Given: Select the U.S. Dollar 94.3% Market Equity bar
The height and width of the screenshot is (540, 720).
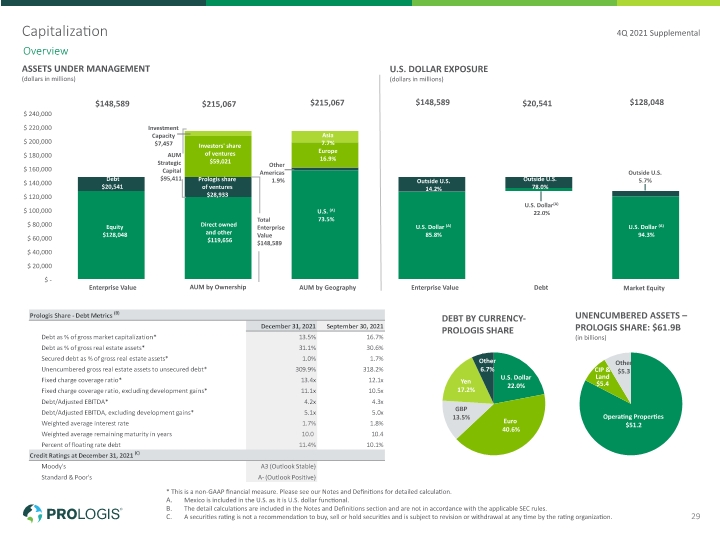Looking at the screenshot, I should click(x=645, y=237).
